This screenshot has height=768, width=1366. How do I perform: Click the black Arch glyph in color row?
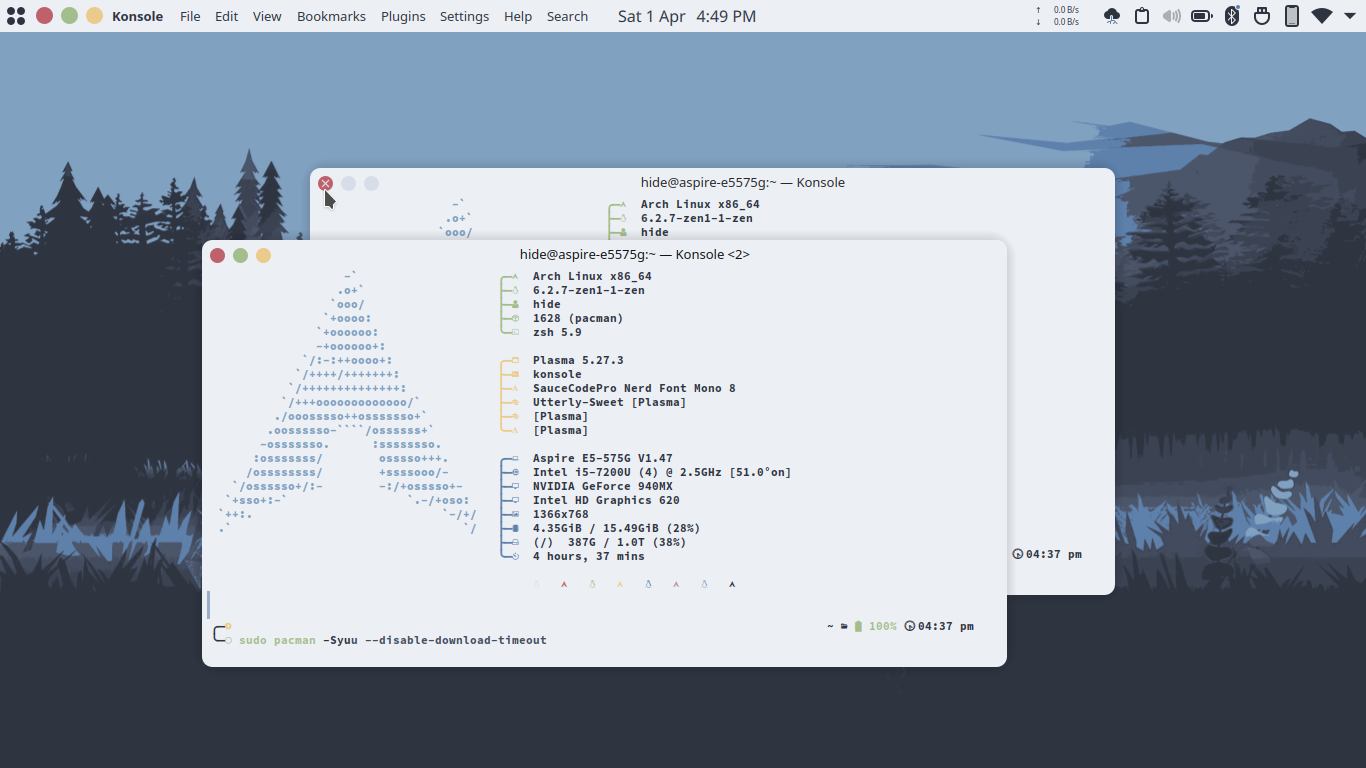[732, 584]
